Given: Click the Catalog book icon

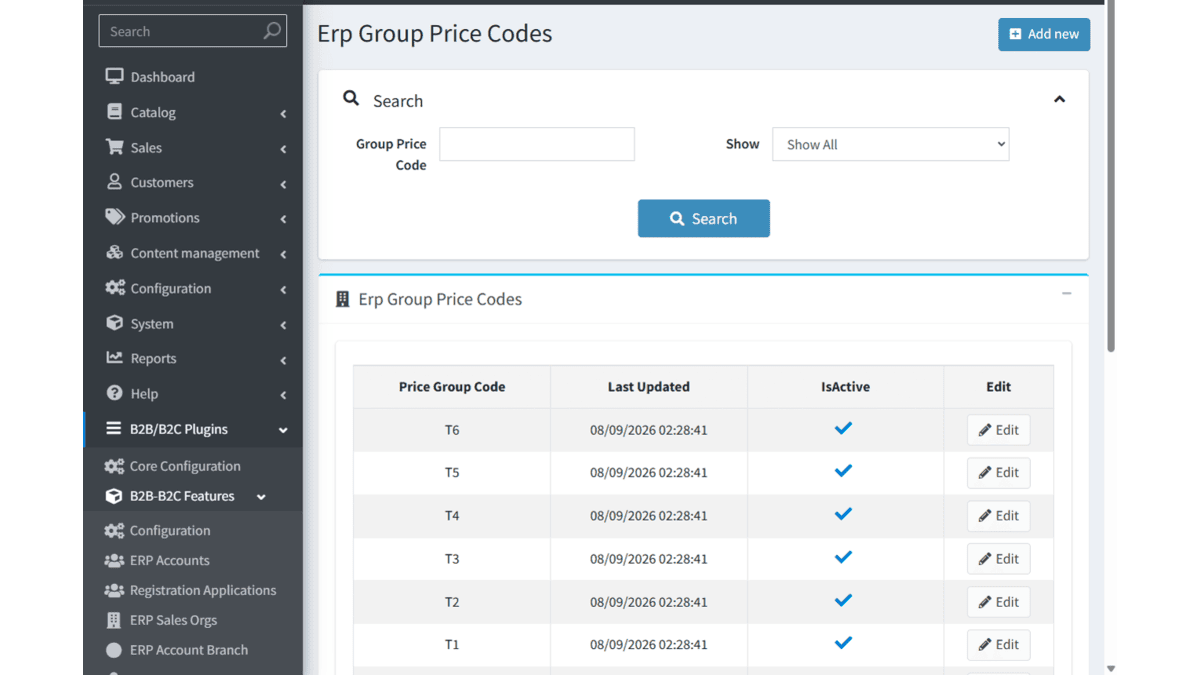Looking at the screenshot, I should tap(114, 112).
